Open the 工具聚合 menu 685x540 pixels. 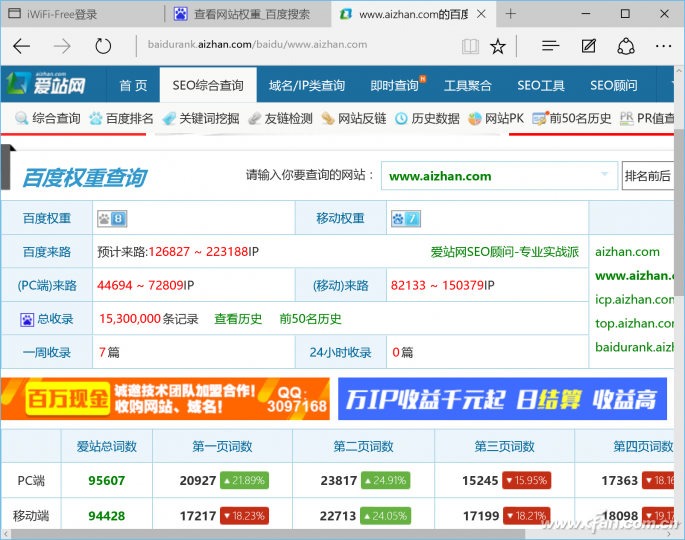(x=467, y=85)
